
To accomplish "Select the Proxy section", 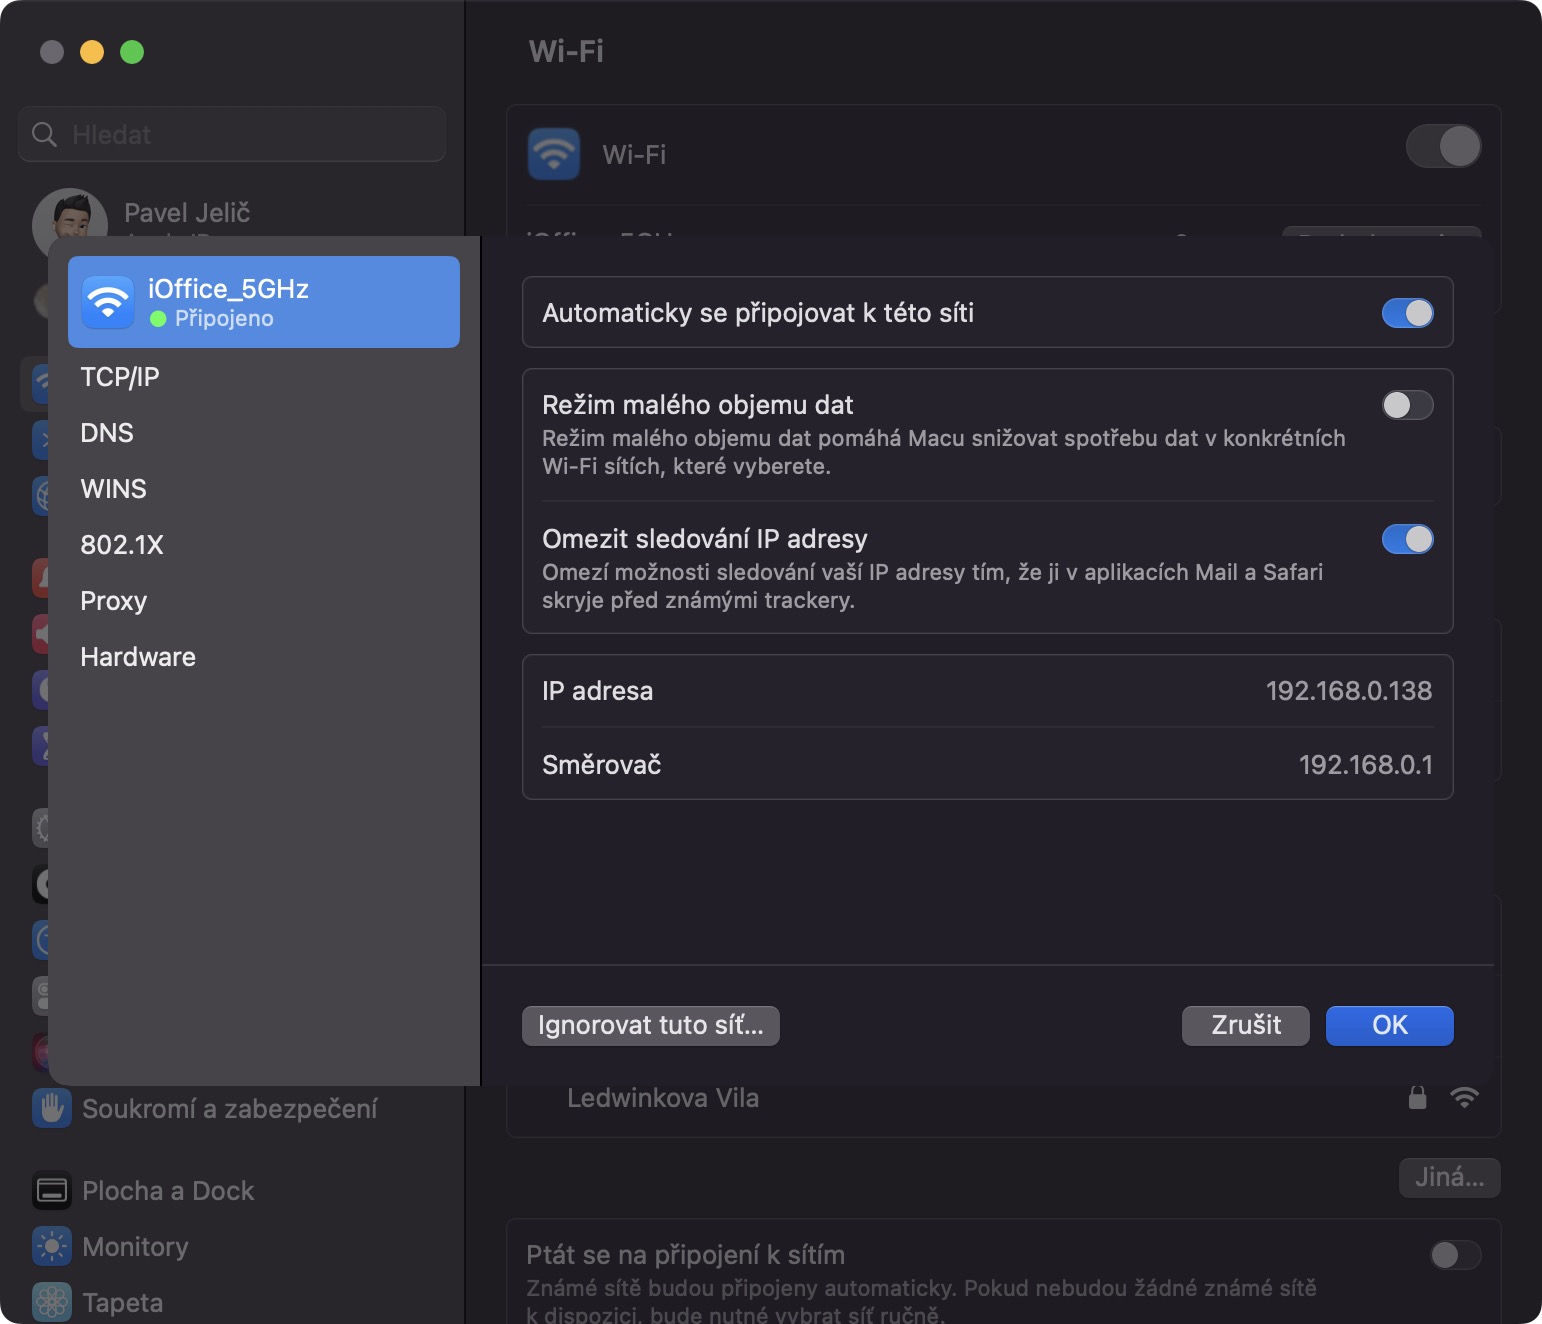I will coord(114,601).
